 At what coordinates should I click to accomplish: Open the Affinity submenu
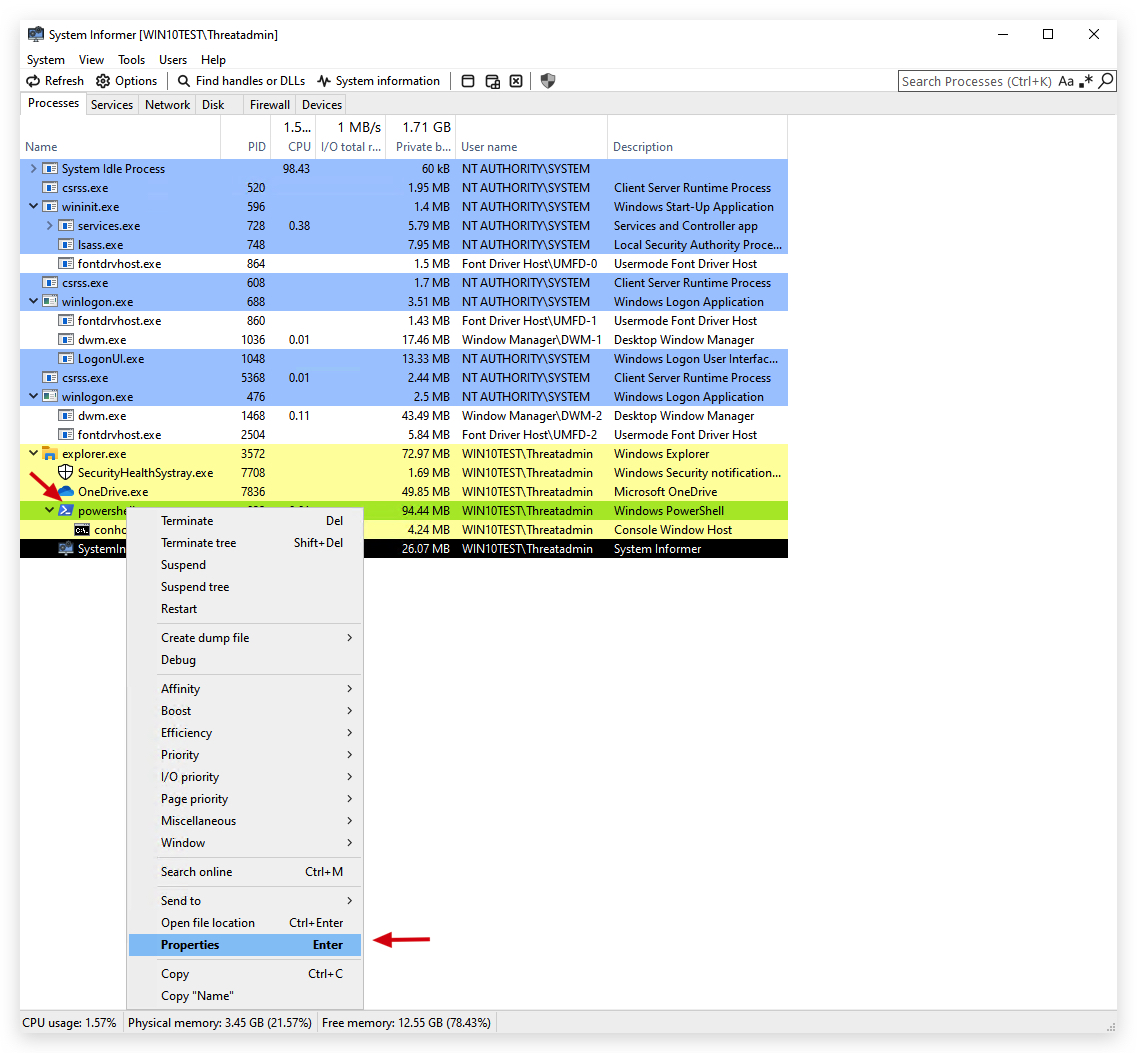[x=245, y=689]
